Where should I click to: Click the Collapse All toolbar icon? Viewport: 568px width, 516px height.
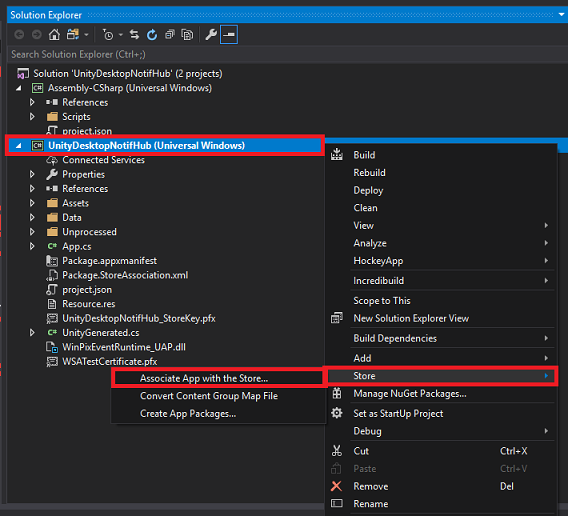[x=170, y=35]
